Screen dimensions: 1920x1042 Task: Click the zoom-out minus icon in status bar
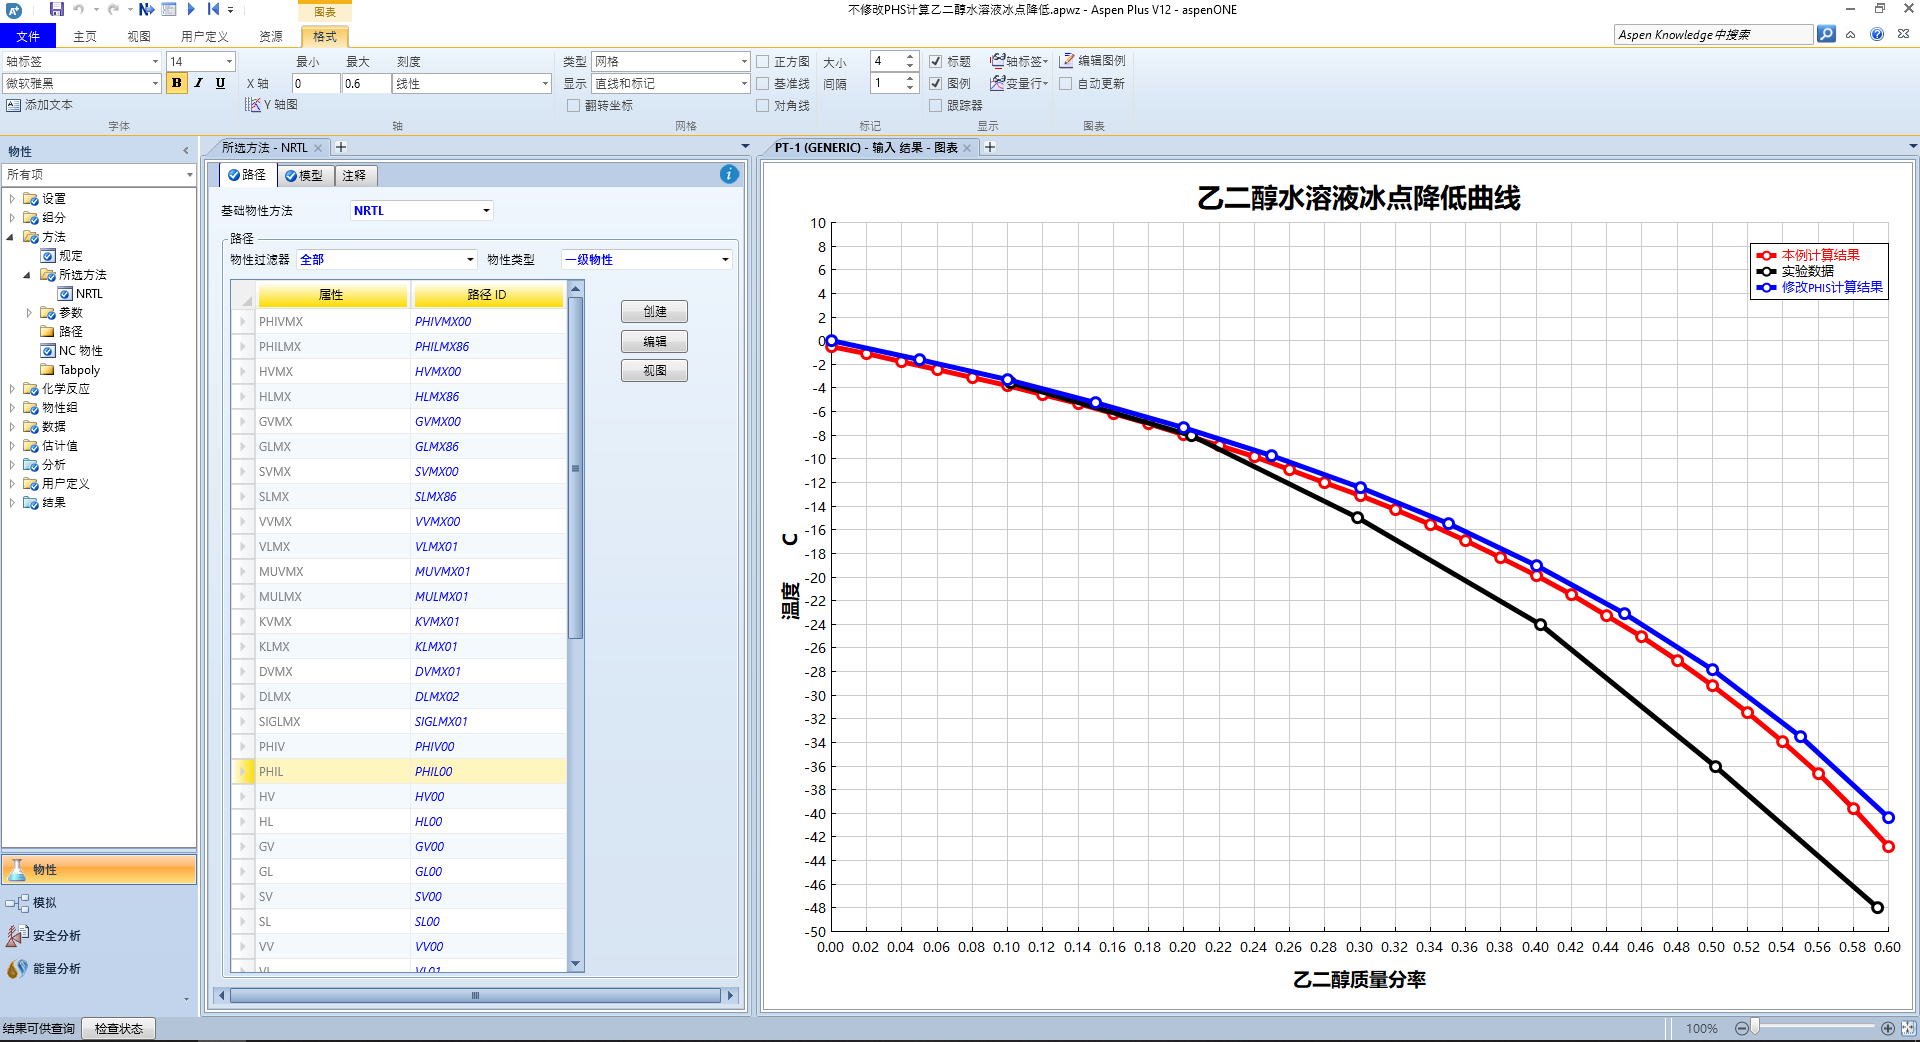[x=1741, y=1028]
